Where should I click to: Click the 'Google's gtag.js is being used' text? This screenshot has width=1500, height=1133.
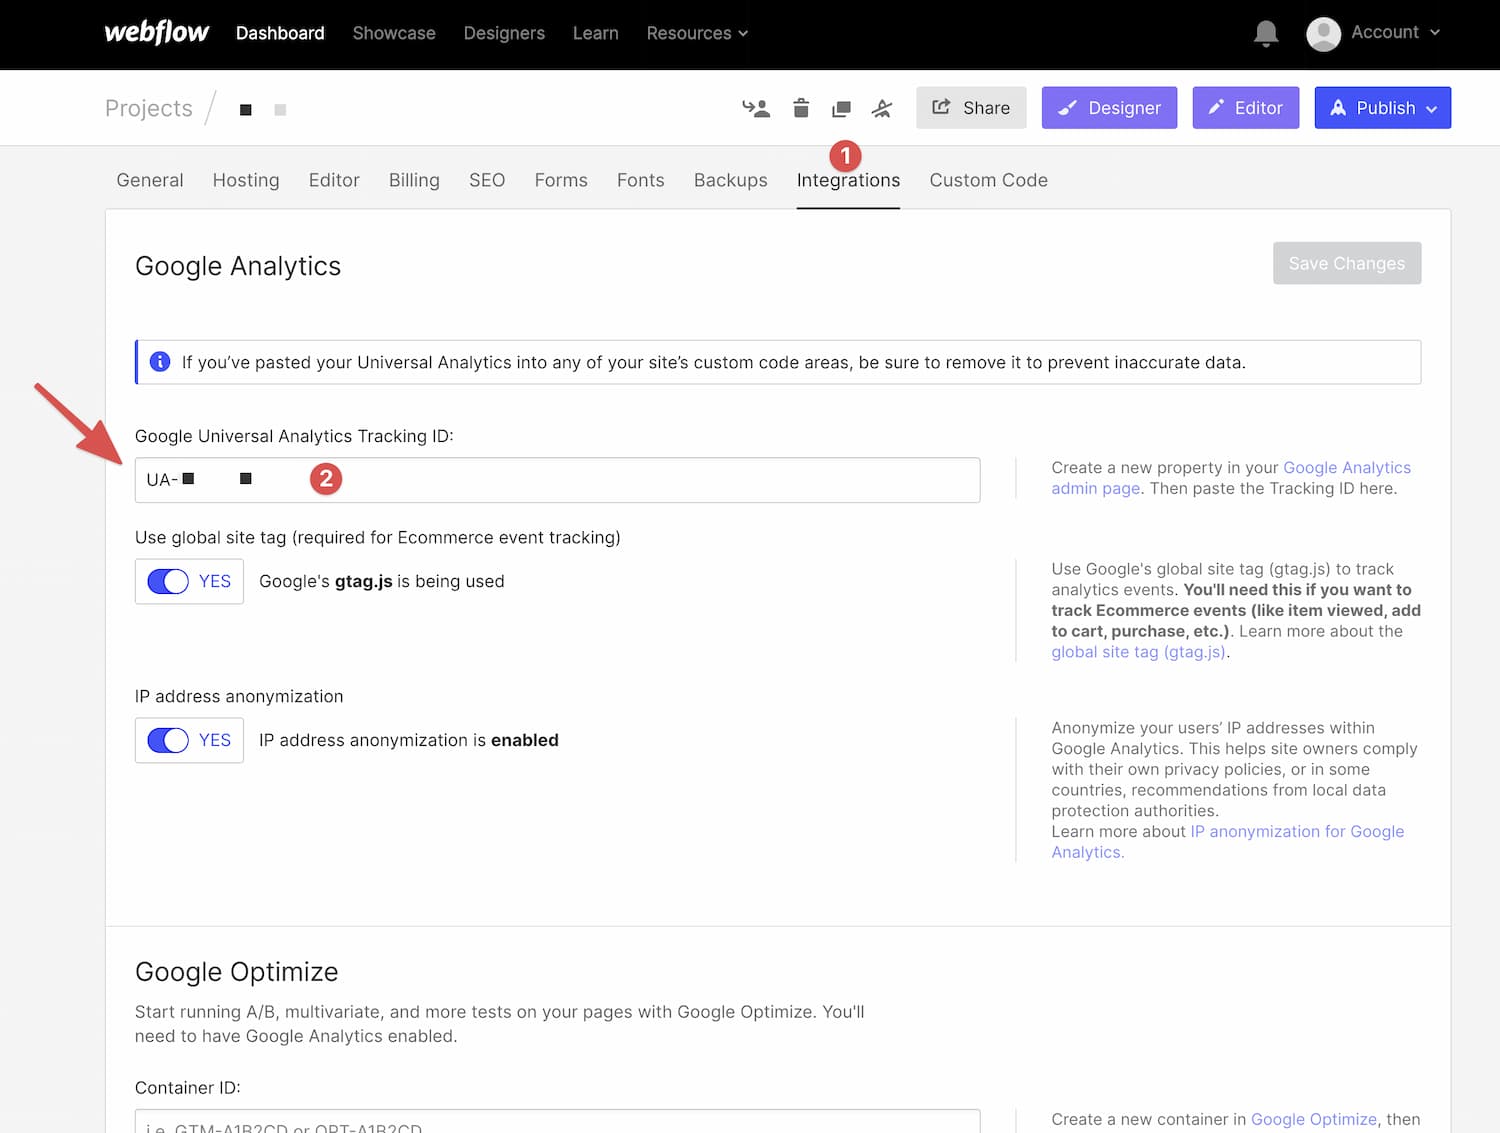382,581
